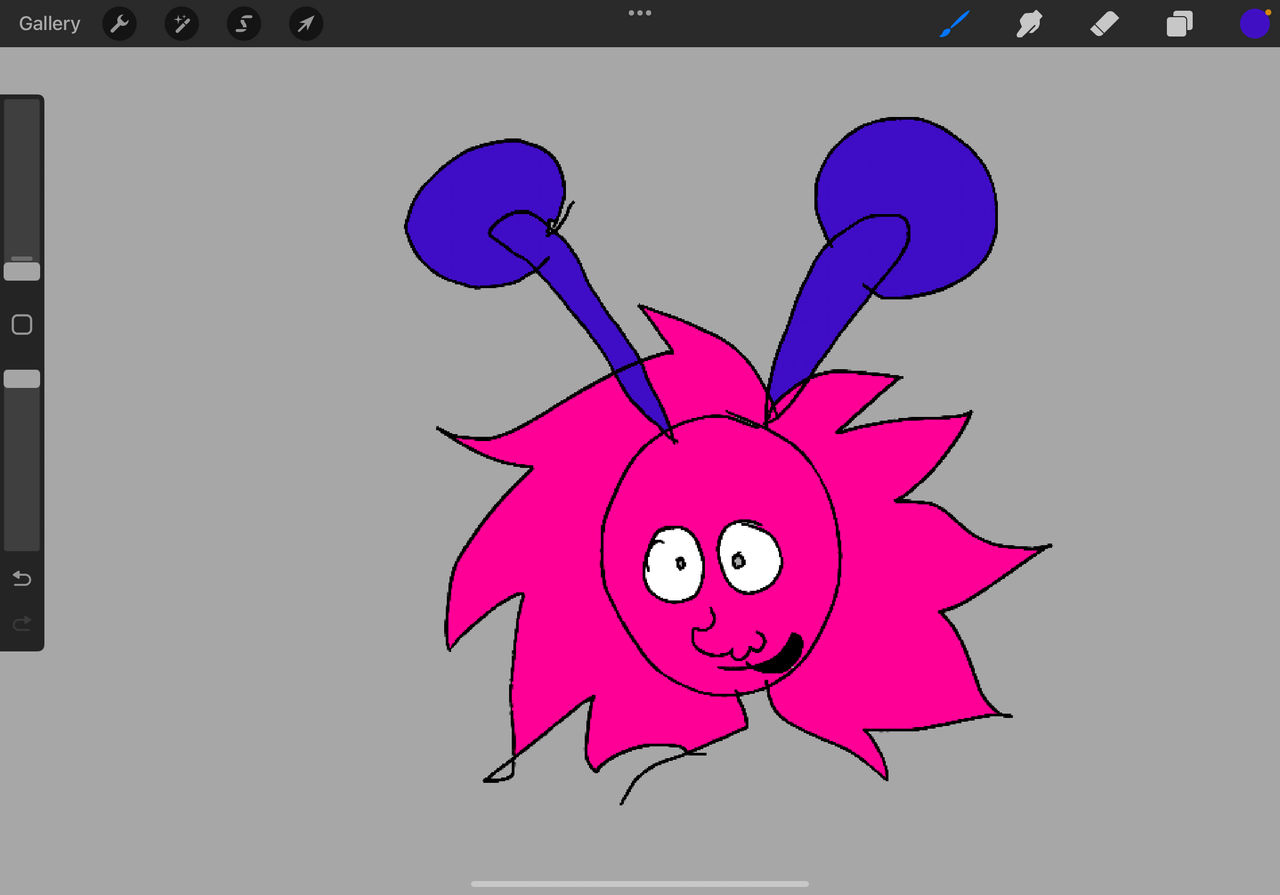The image size is (1280, 895).
Task: Open the Layers panel
Action: point(1180,24)
